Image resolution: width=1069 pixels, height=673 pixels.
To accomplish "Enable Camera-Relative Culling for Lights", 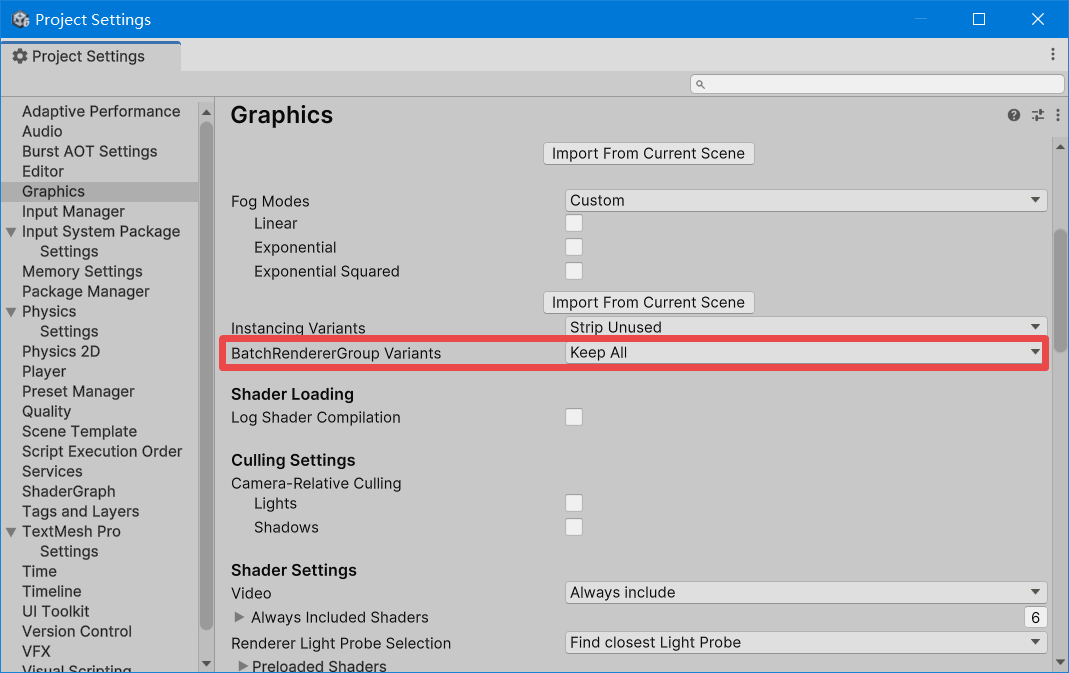I will pos(574,503).
